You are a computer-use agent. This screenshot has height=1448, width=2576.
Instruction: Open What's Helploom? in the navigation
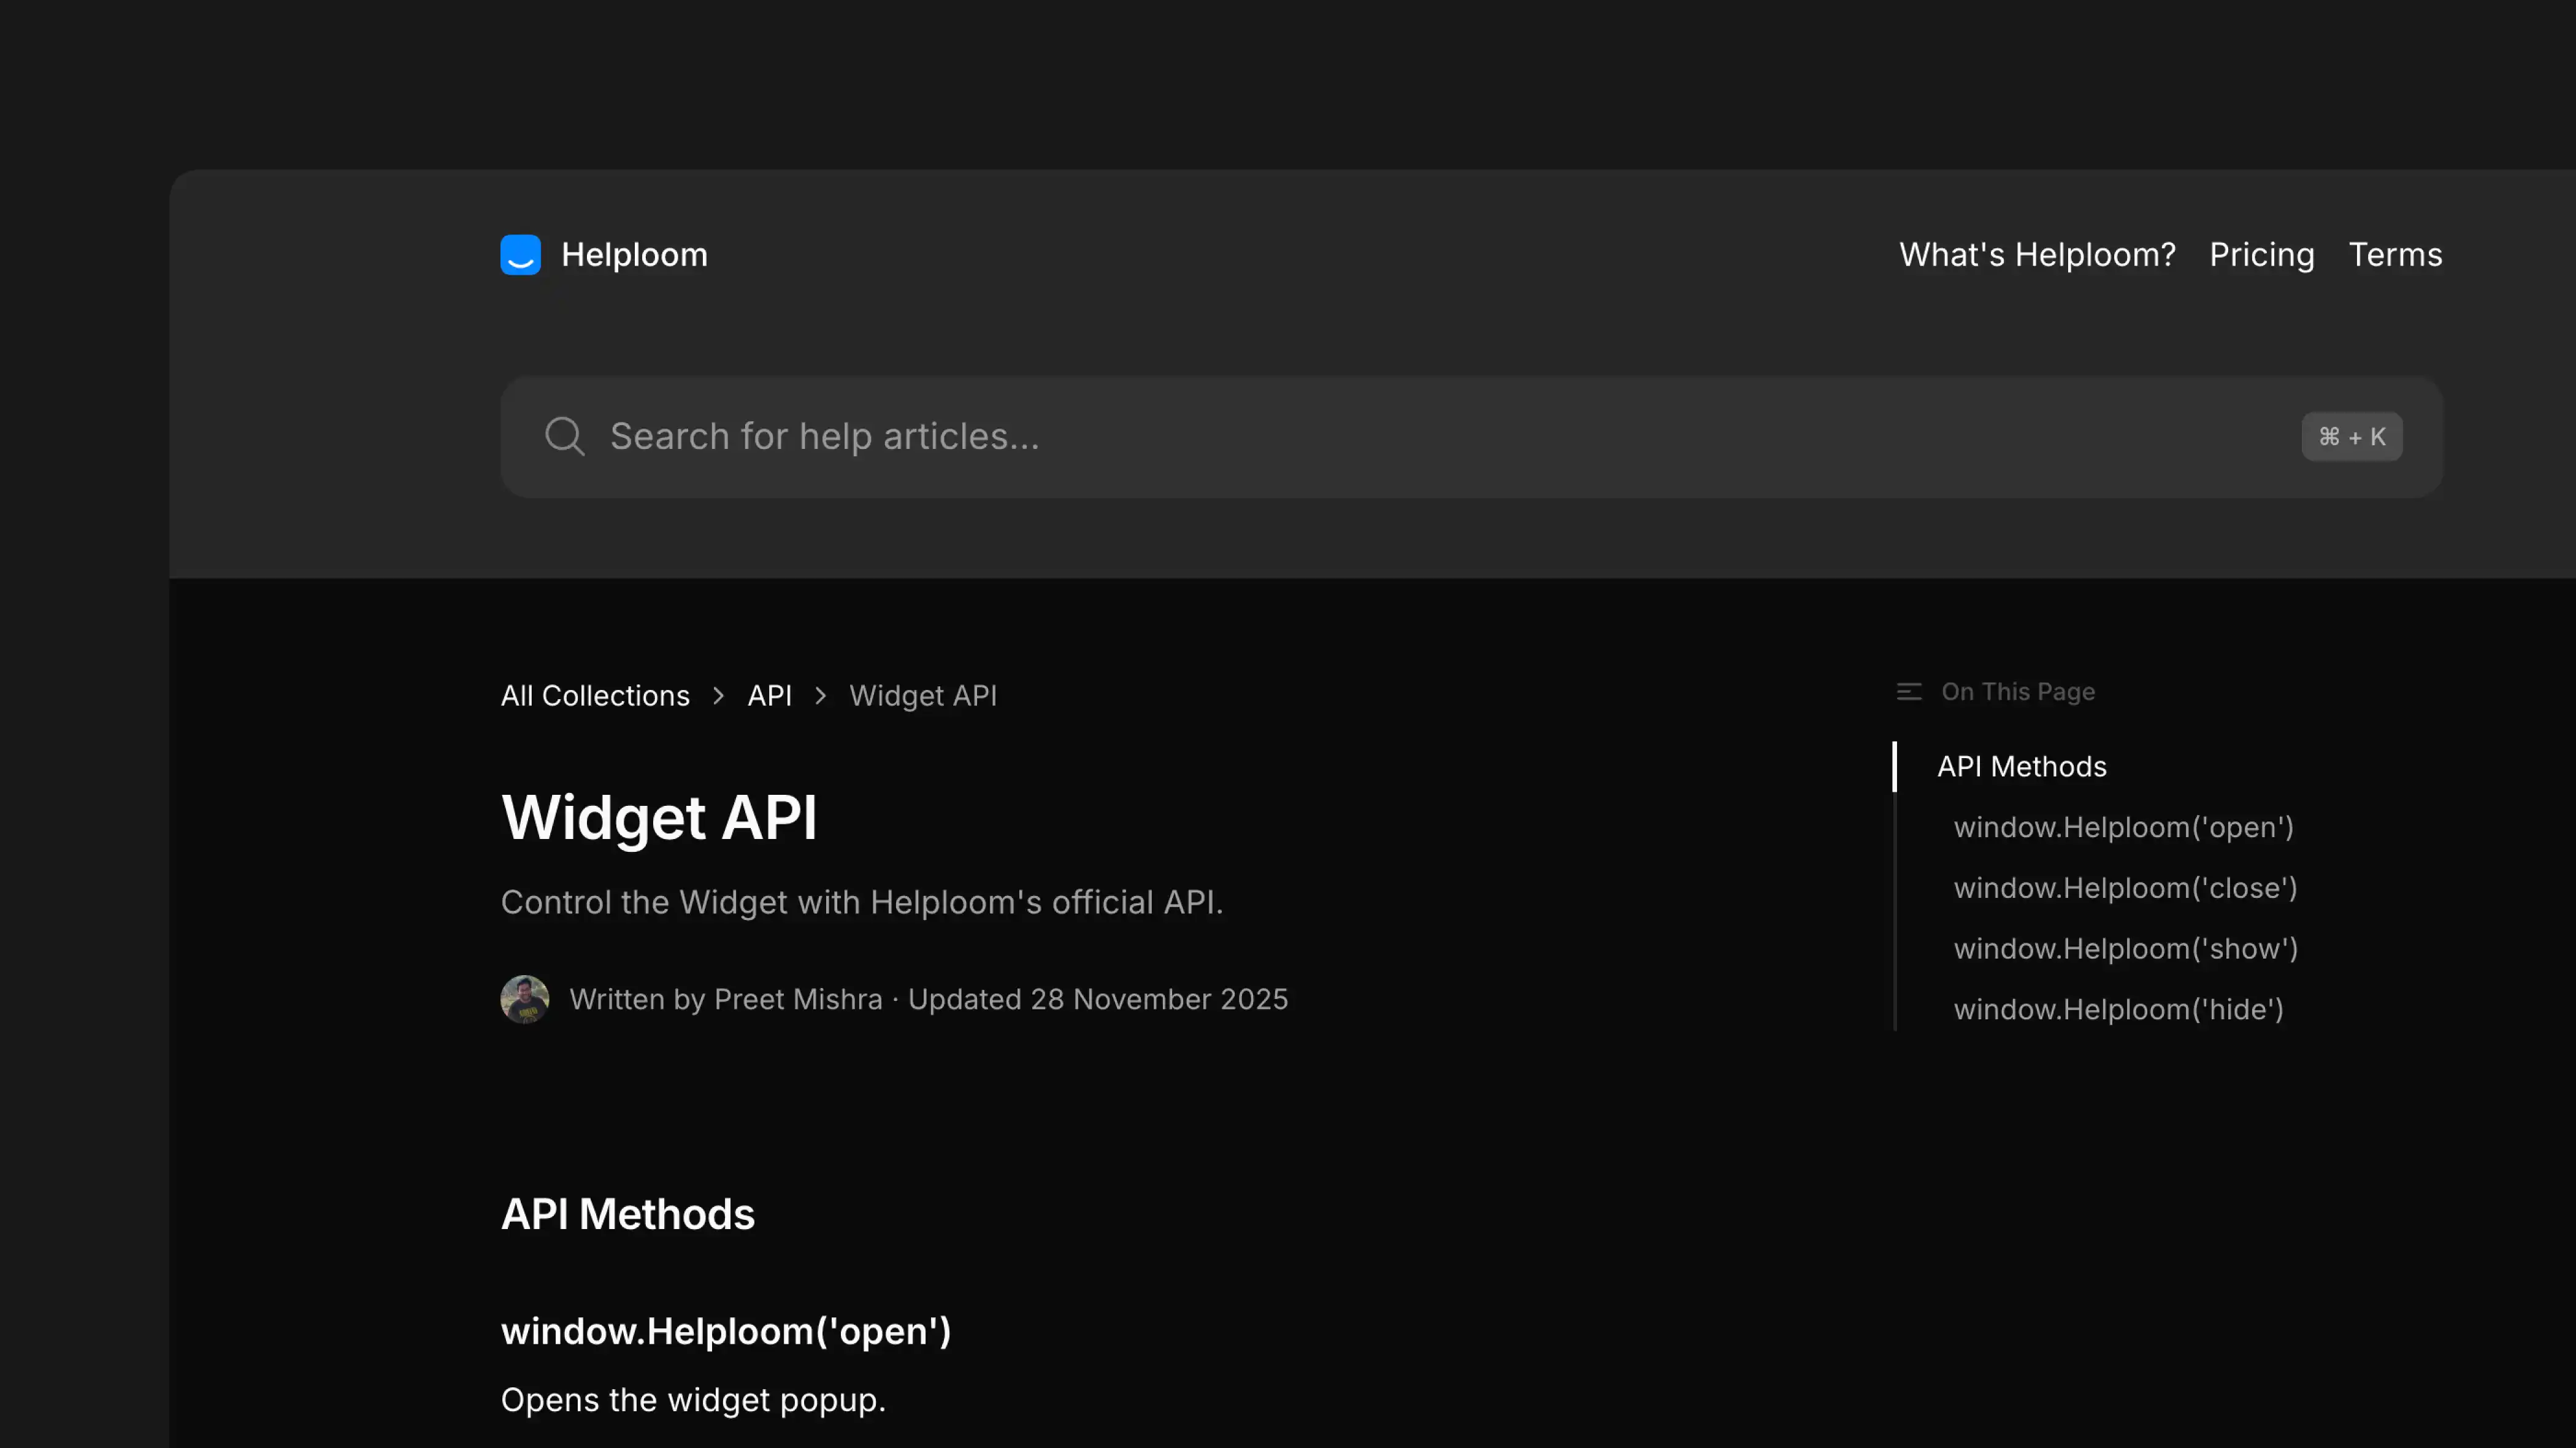[2036, 254]
